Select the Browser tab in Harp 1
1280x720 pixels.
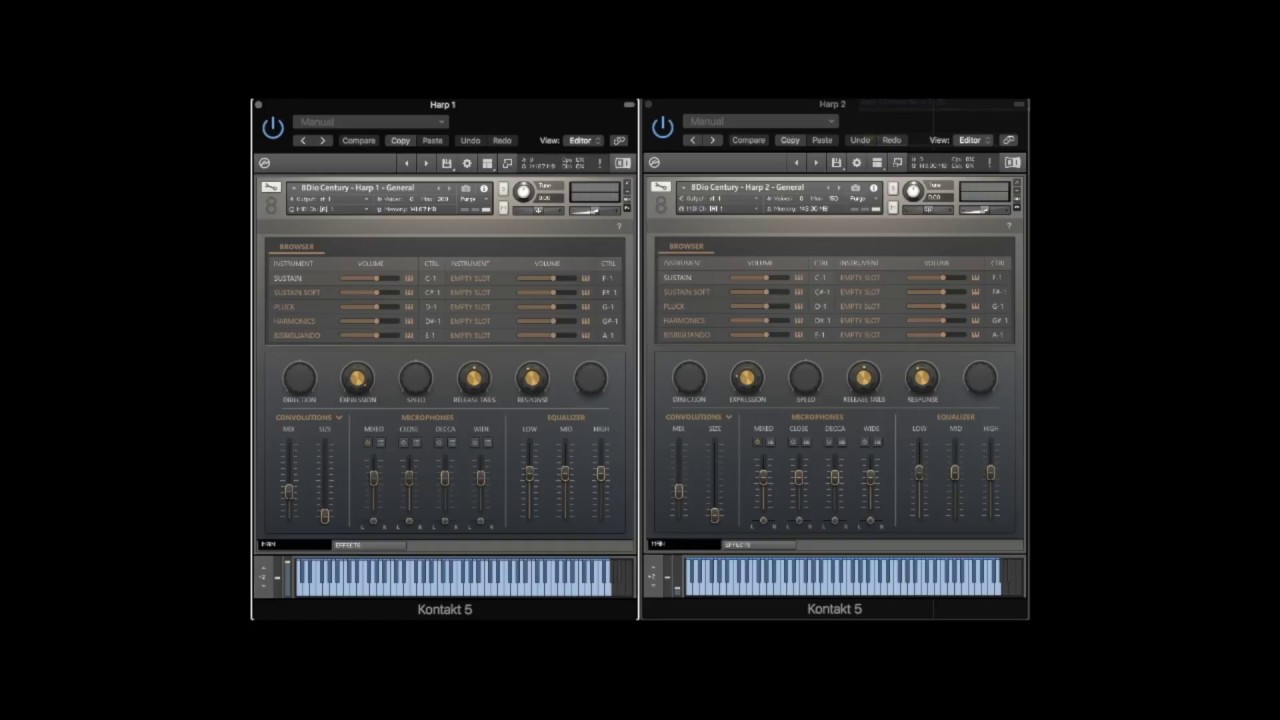pyautogui.click(x=296, y=246)
